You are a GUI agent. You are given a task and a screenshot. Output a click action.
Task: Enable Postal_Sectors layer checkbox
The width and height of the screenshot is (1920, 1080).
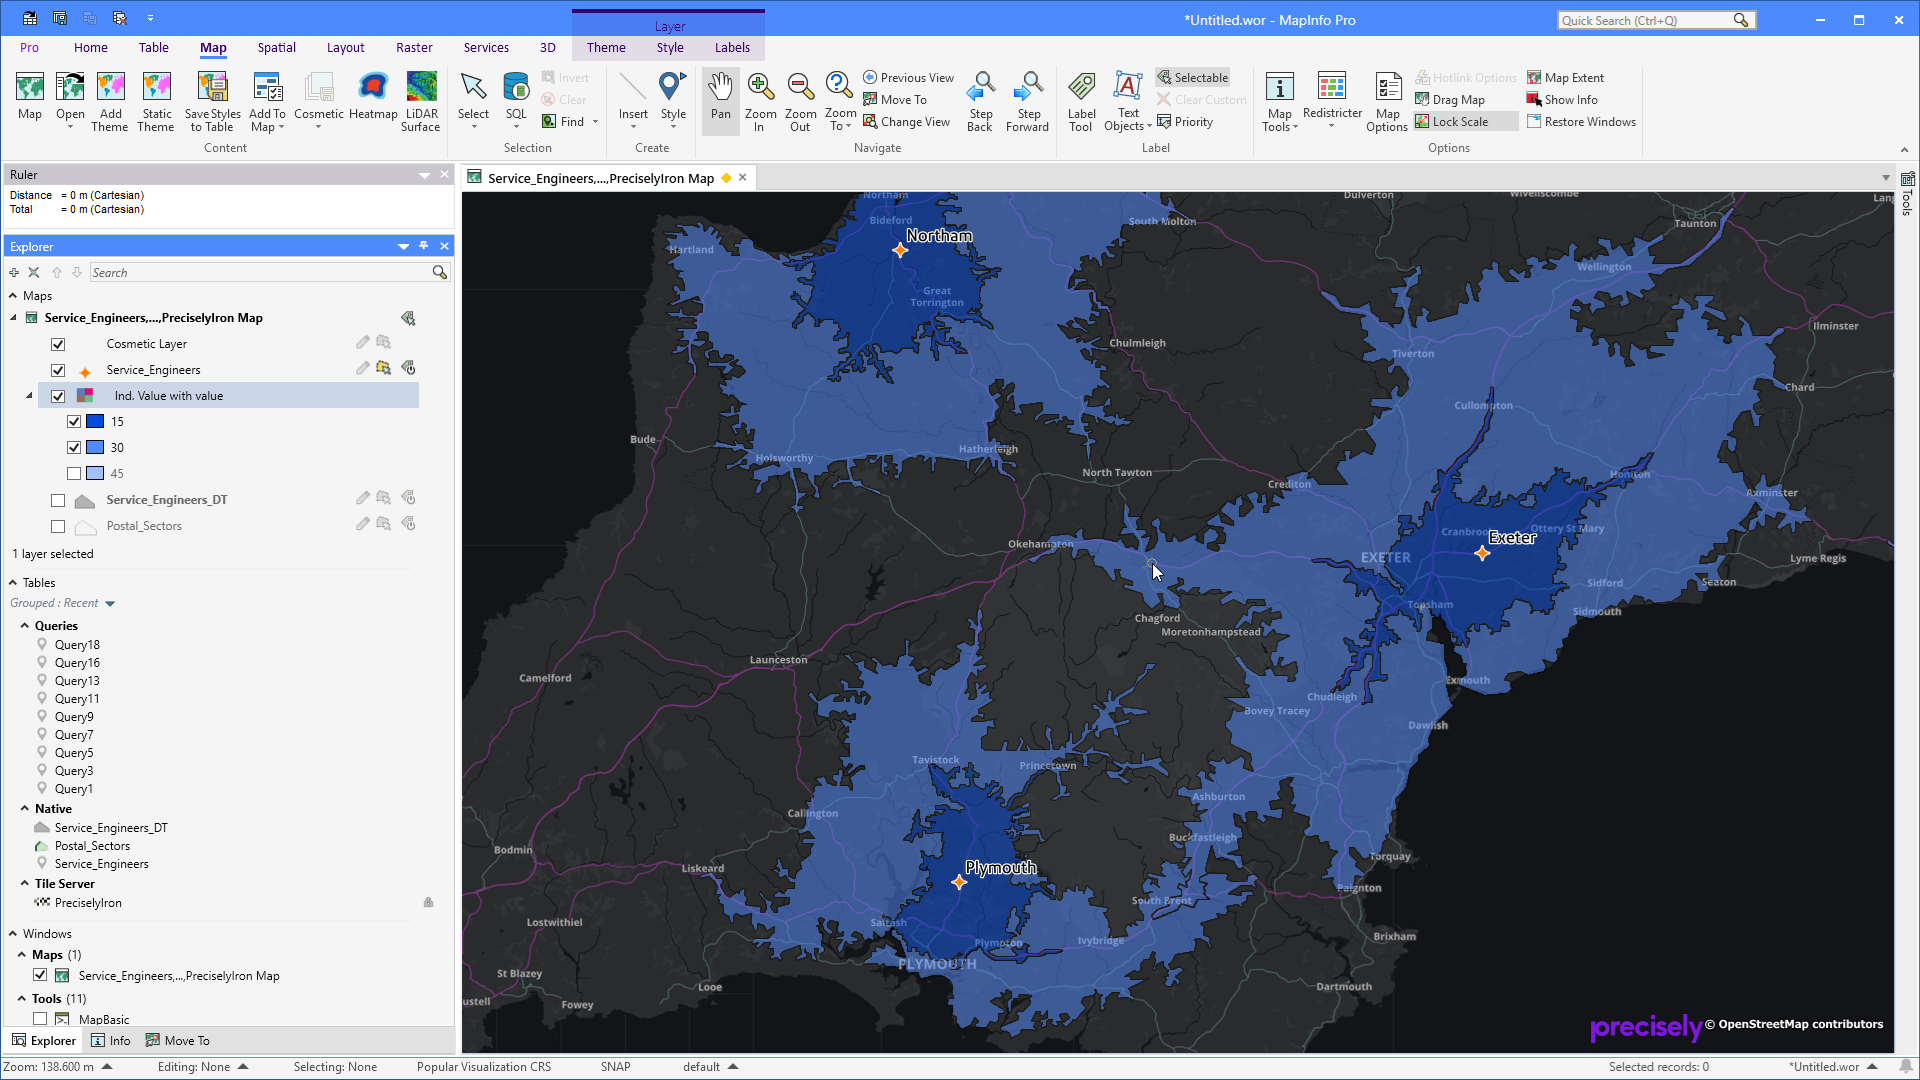58,526
